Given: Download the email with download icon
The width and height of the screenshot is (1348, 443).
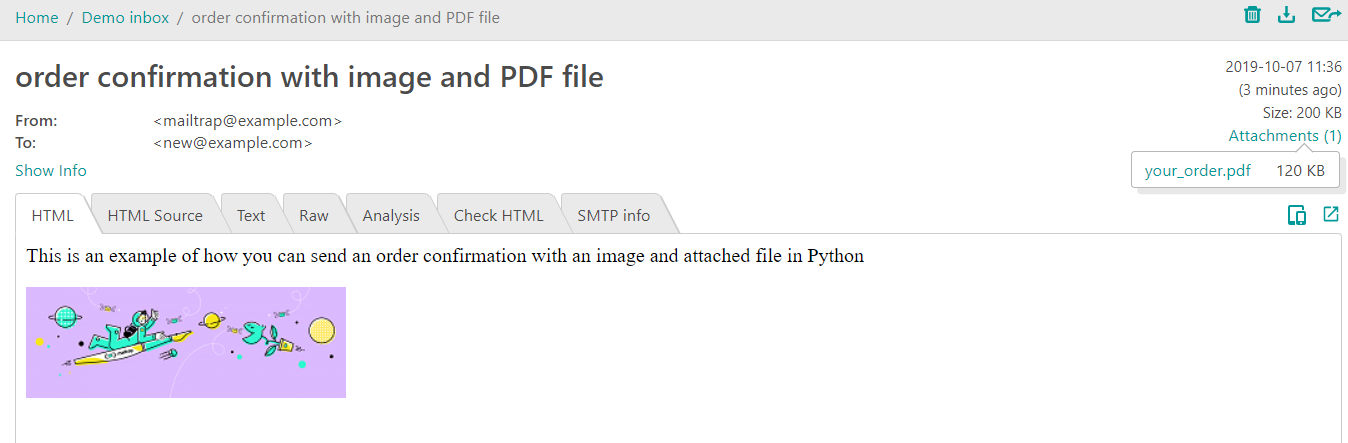Looking at the screenshot, I should (1287, 15).
